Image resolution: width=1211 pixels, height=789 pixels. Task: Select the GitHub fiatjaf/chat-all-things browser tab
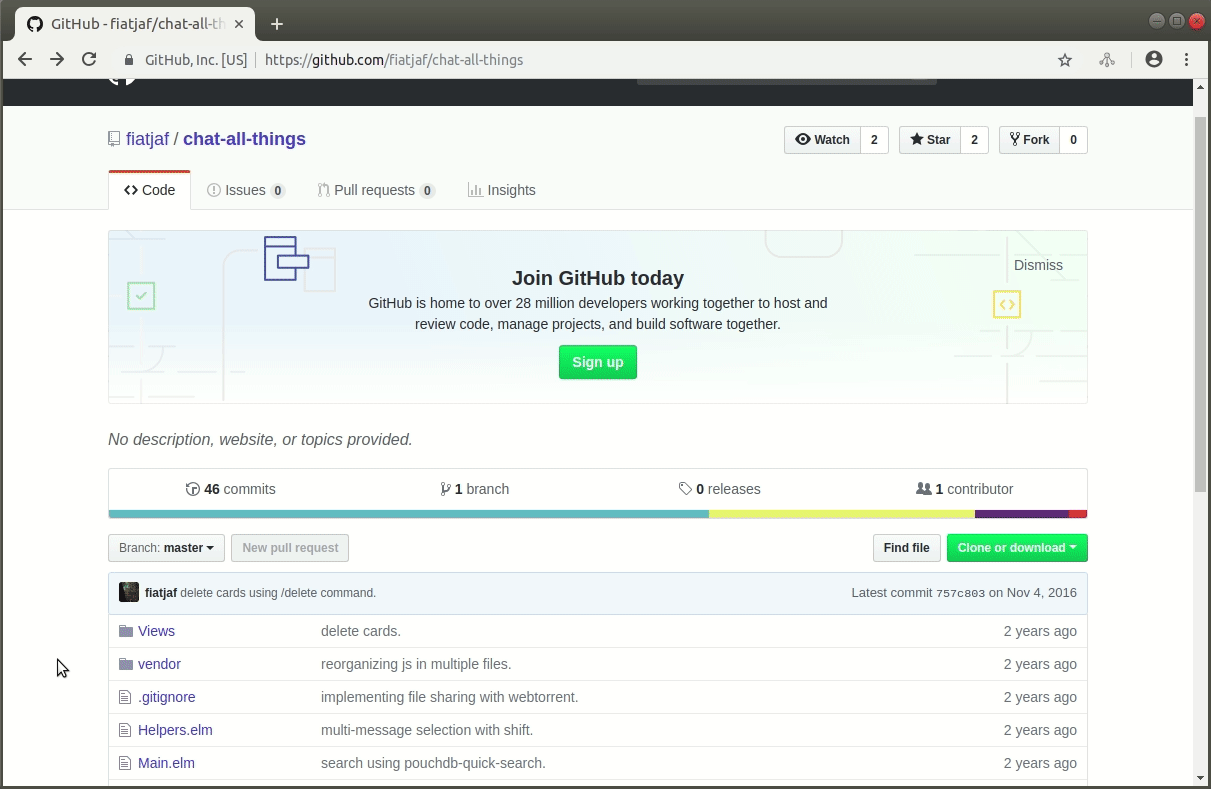pos(135,24)
